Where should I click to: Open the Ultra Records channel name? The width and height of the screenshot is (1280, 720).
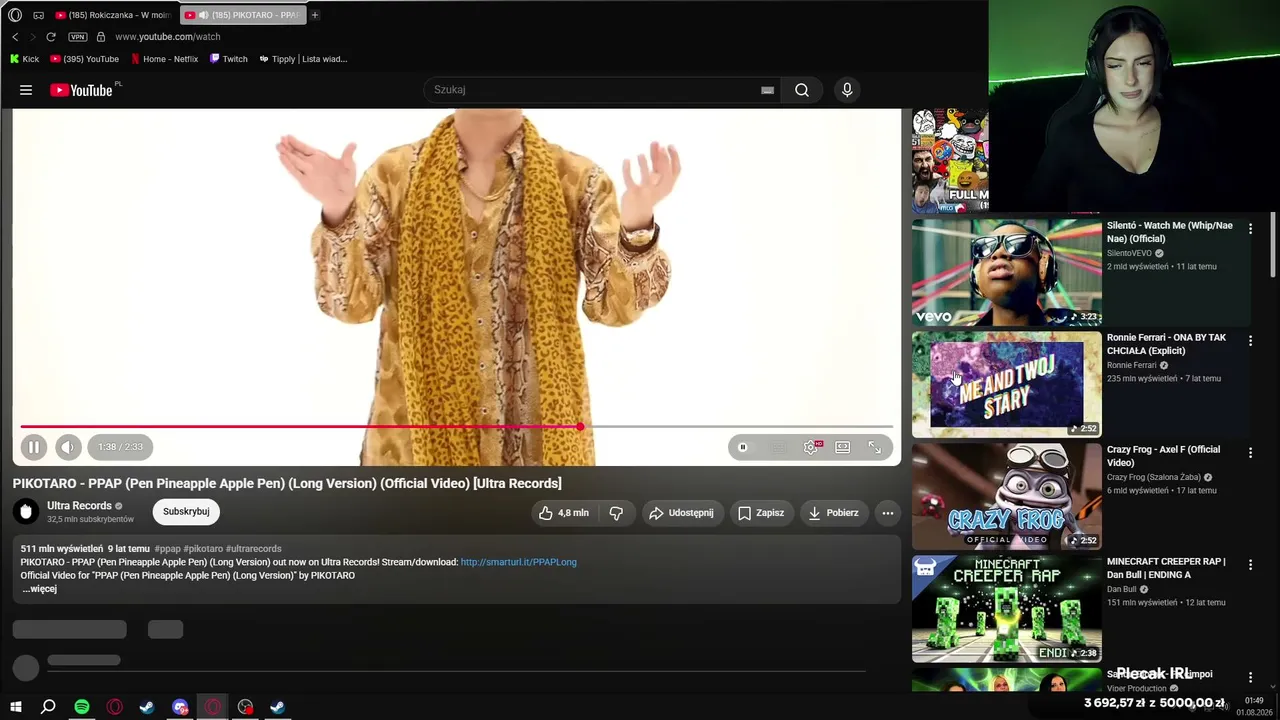[x=79, y=506]
